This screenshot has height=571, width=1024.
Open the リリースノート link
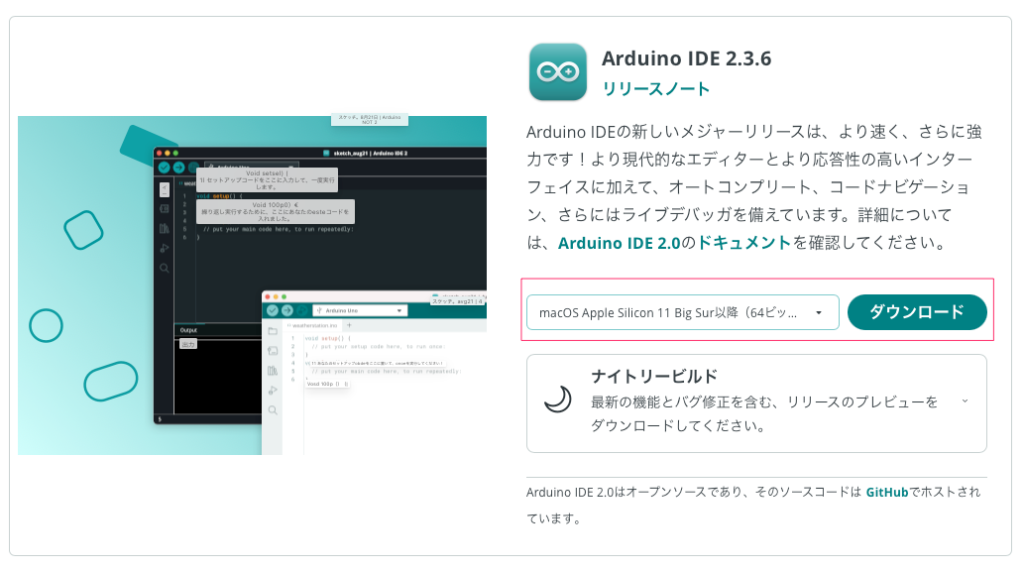pos(655,89)
